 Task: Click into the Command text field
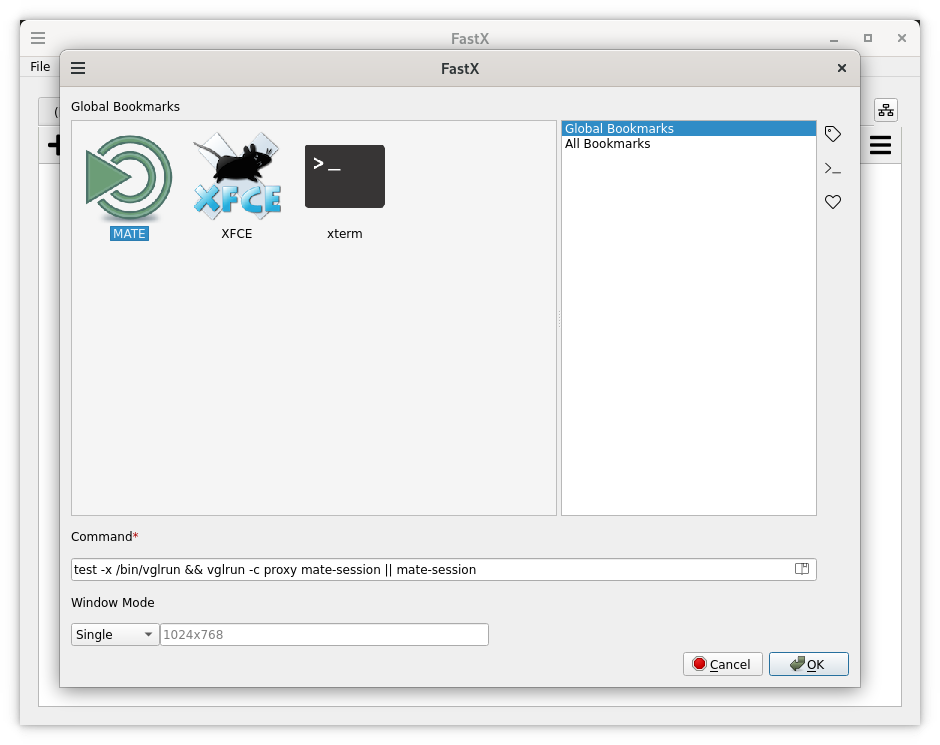[430, 569]
